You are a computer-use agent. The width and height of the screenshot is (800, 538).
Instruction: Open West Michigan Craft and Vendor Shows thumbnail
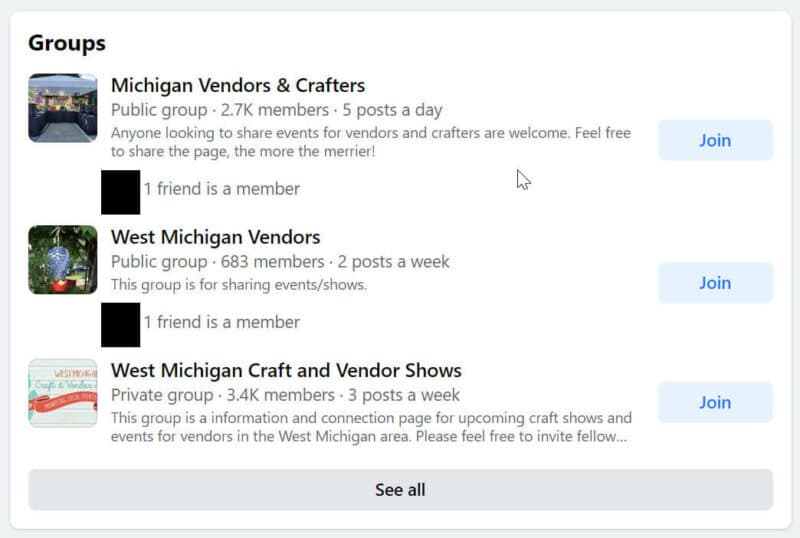(62, 393)
